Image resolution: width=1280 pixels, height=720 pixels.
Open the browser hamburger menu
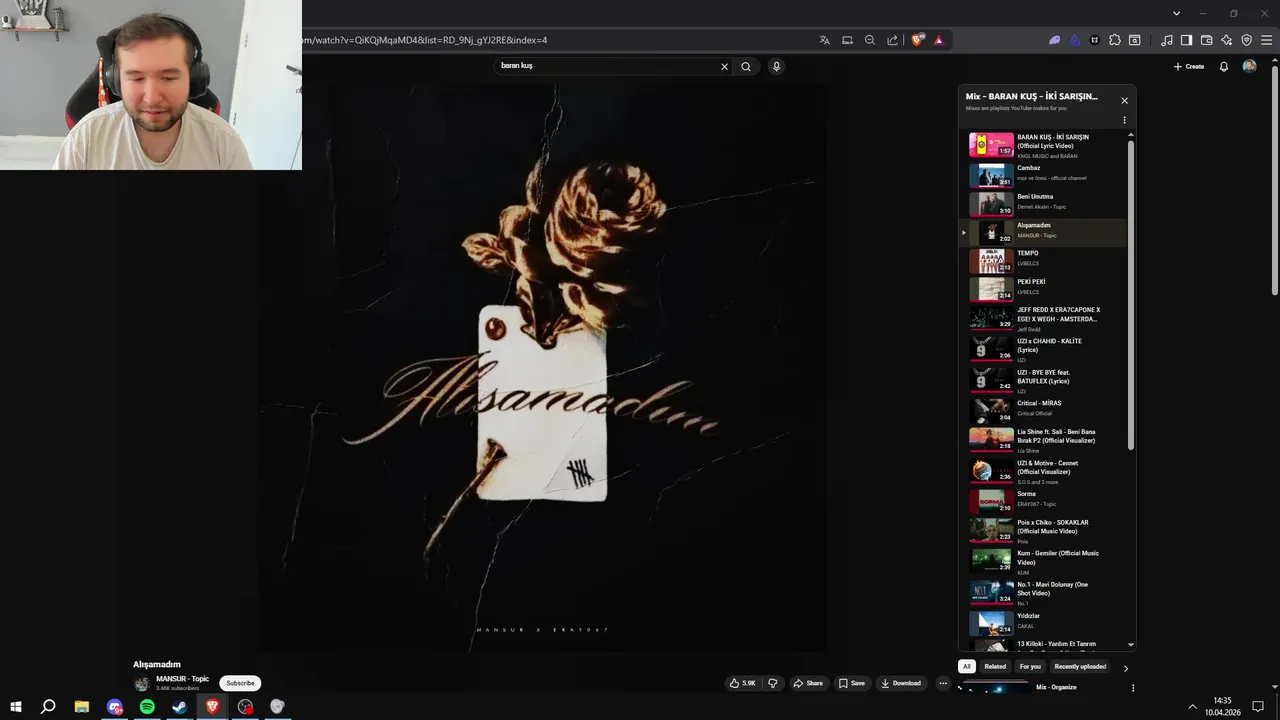point(1267,40)
